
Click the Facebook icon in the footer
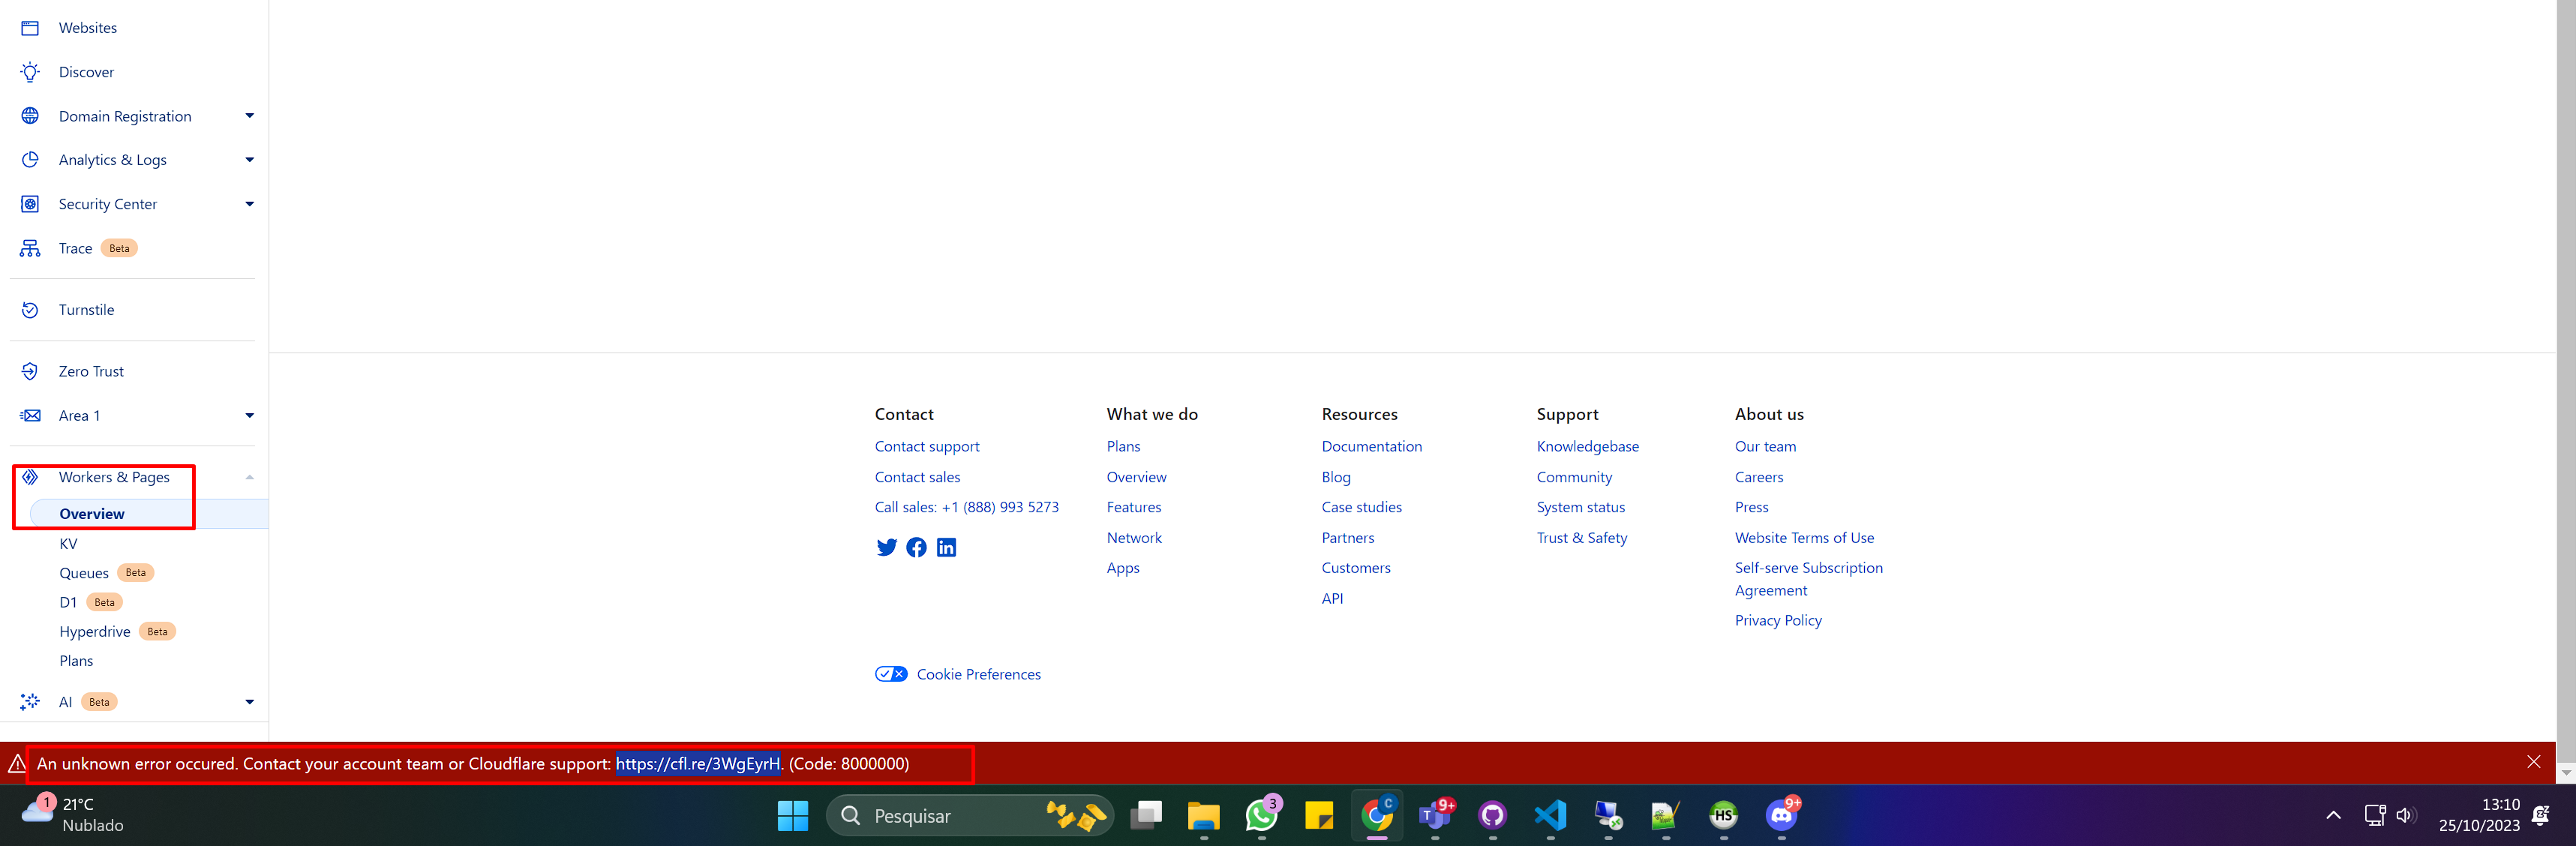(916, 547)
